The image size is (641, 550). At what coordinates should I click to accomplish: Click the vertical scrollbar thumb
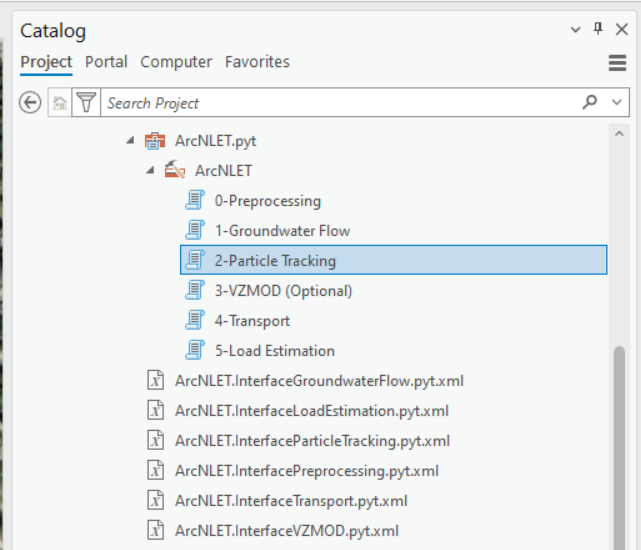(619, 448)
